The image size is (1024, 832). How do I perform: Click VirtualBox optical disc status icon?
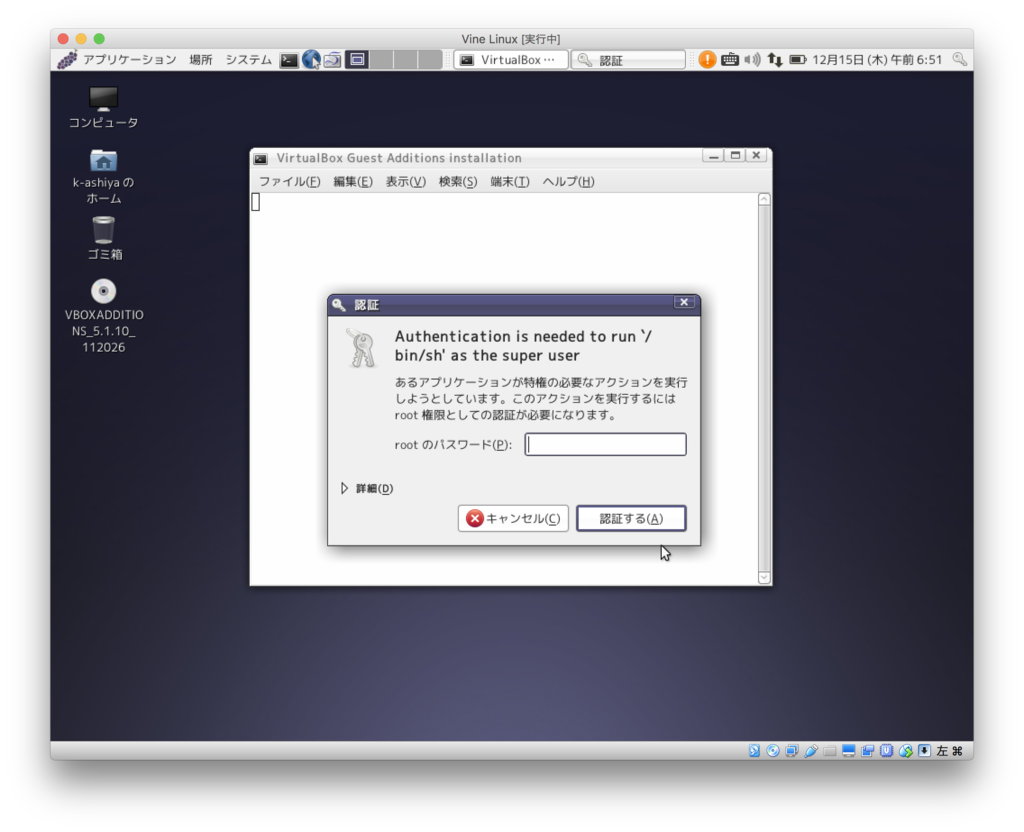[773, 751]
